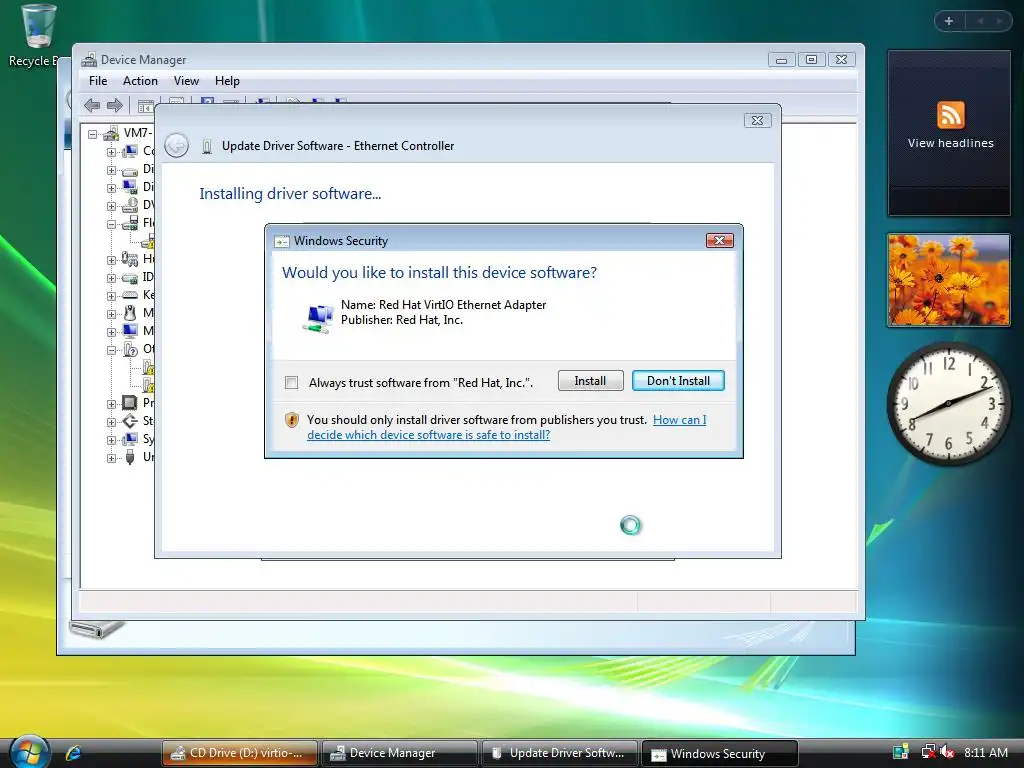Image resolution: width=1024 pixels, height=768 pixels.
Task: Select the computer category icon in tree
Action: tap(130, 152)
